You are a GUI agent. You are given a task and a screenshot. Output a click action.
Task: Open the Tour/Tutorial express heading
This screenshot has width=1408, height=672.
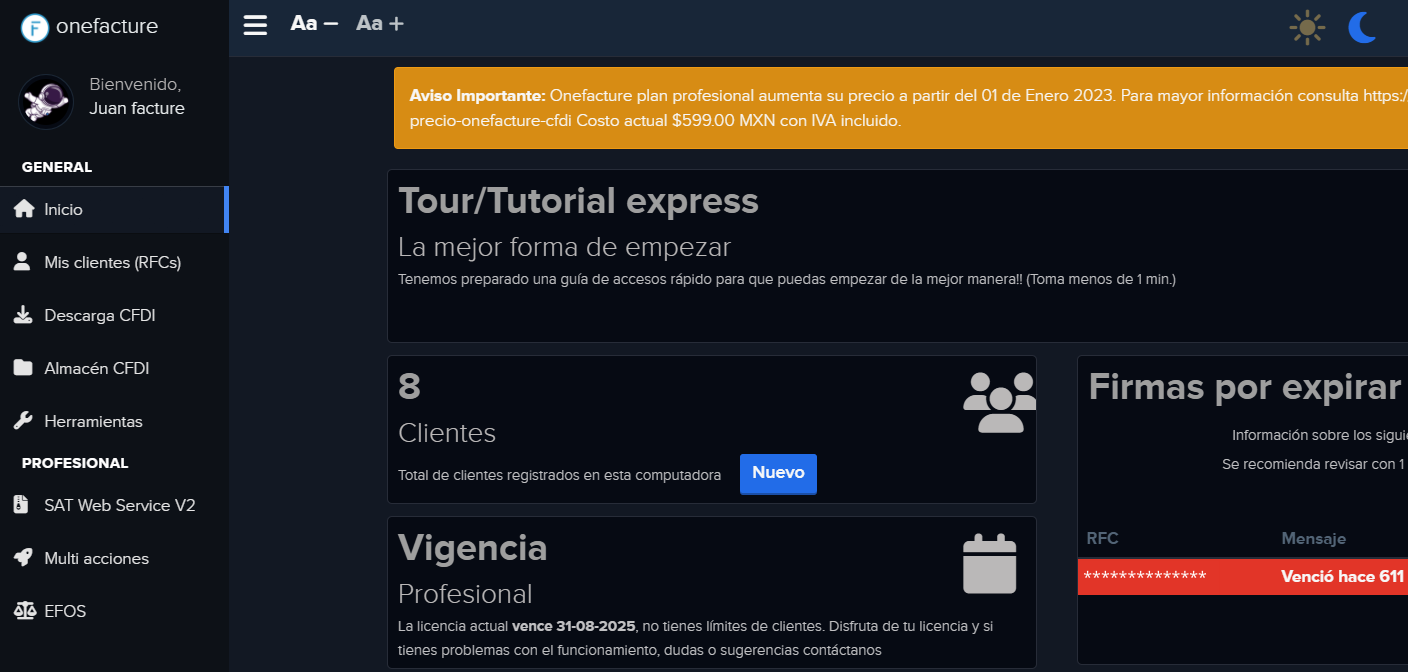pos(578,201)
